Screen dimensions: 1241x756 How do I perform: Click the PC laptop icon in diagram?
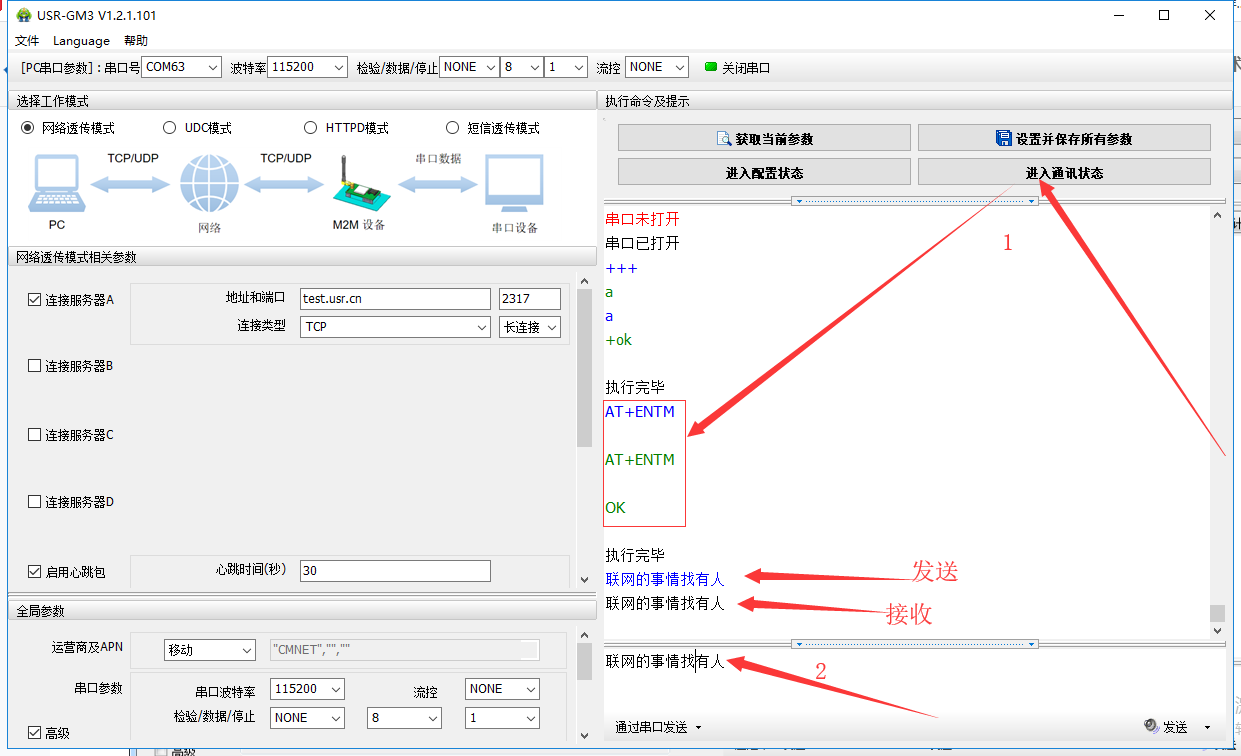tap(56, 183)
